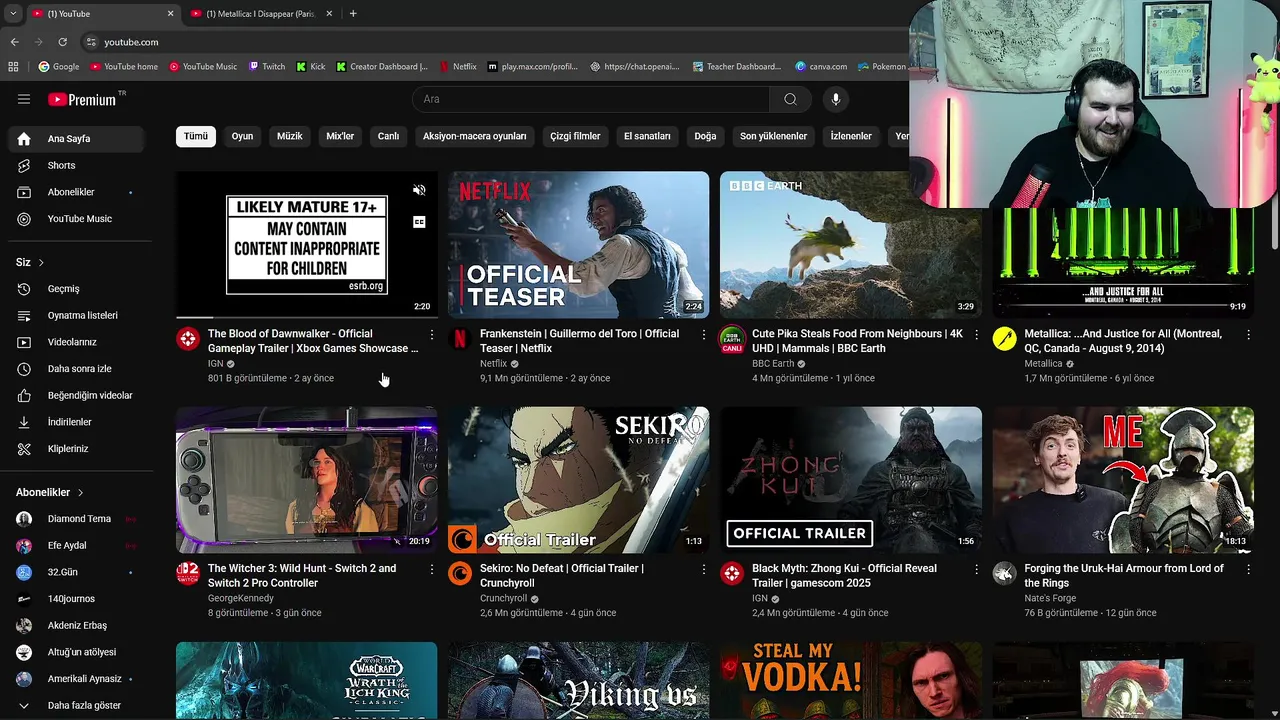Click the BBC Earth channel avatar
The image size is (1280, 720).
pyautogui.click(x=732, y=338)
